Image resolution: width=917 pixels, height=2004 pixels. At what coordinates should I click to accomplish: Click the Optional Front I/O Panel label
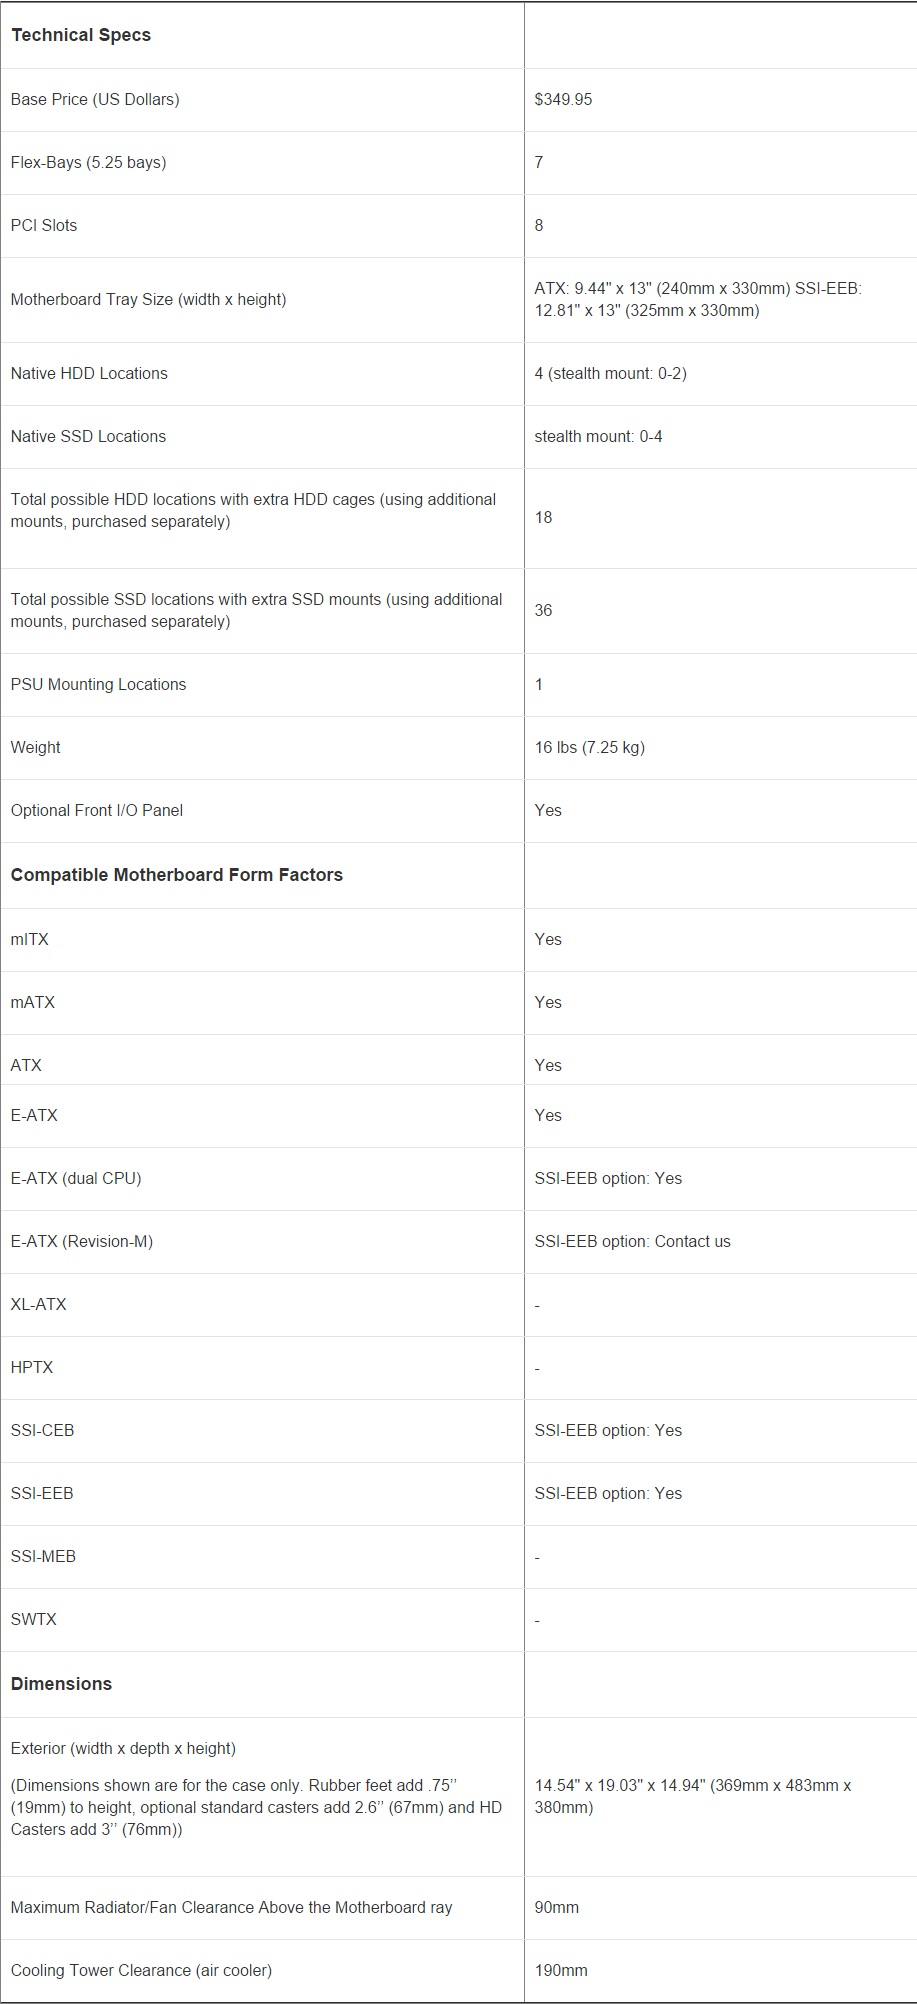97,810
